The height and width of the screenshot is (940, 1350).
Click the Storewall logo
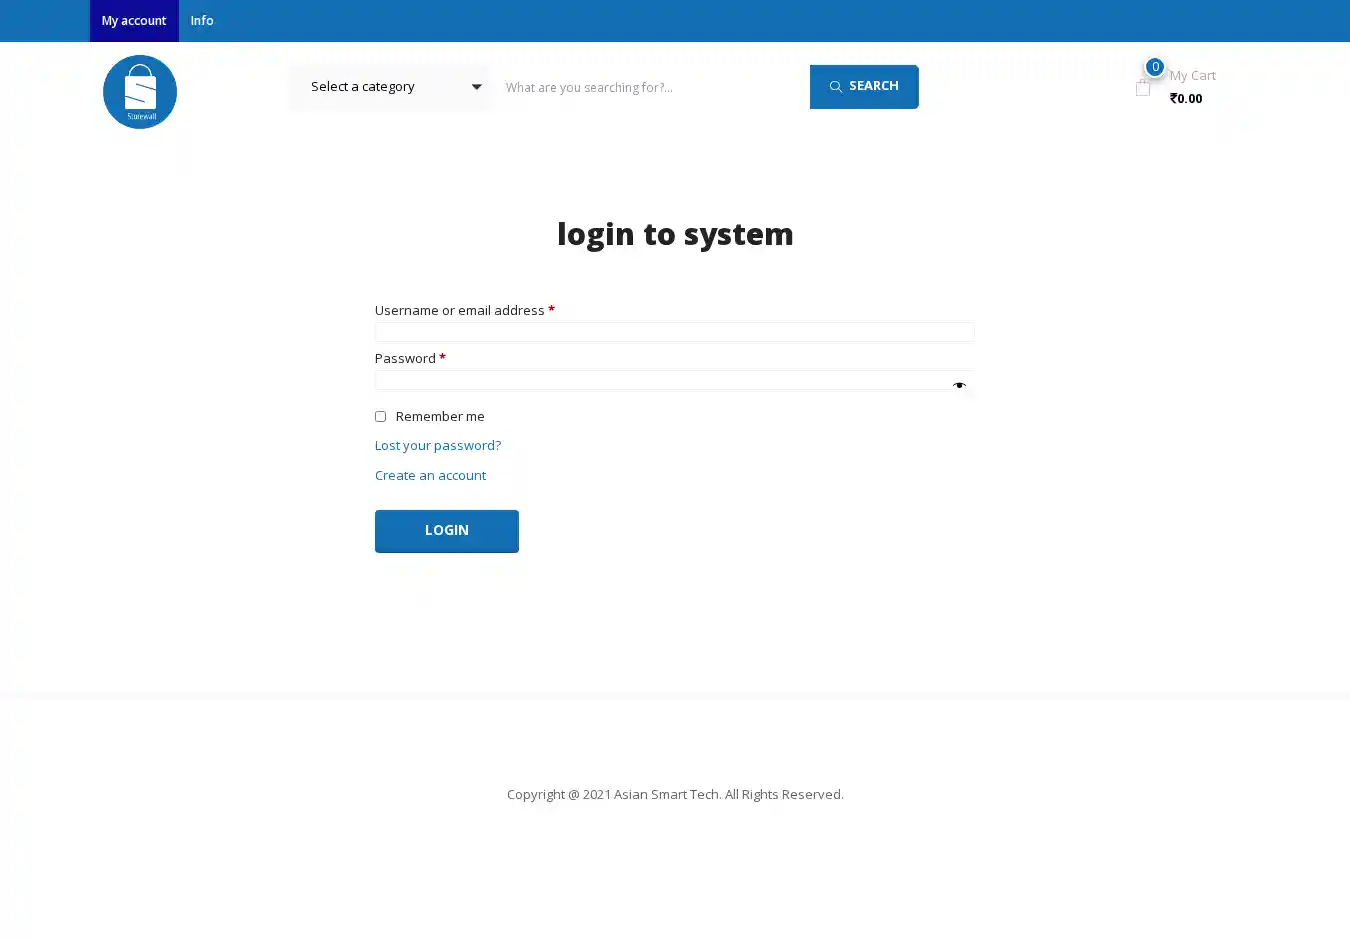pyautogui.click(x=140, y=92)
